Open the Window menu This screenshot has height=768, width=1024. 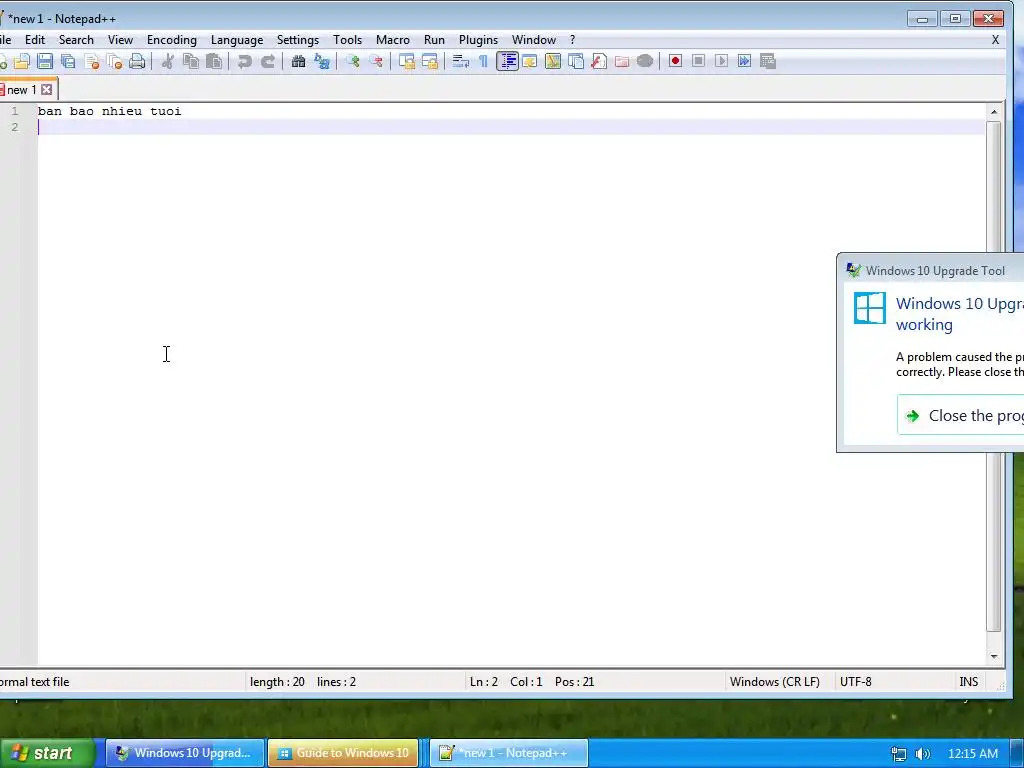(534, 40)
